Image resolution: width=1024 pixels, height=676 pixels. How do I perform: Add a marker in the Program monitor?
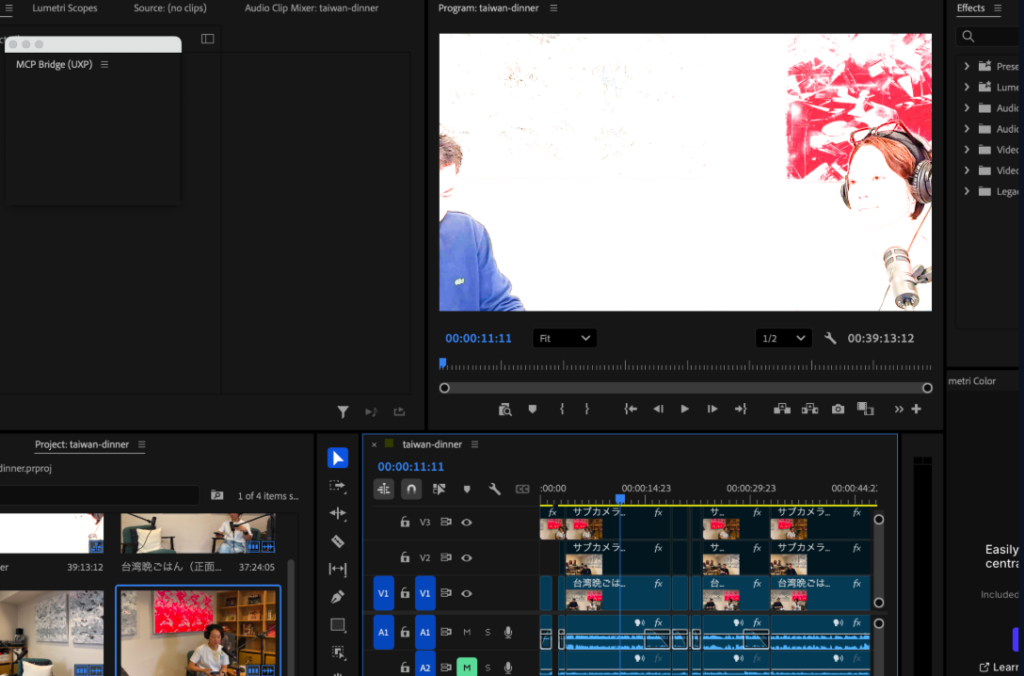point(532,409)
